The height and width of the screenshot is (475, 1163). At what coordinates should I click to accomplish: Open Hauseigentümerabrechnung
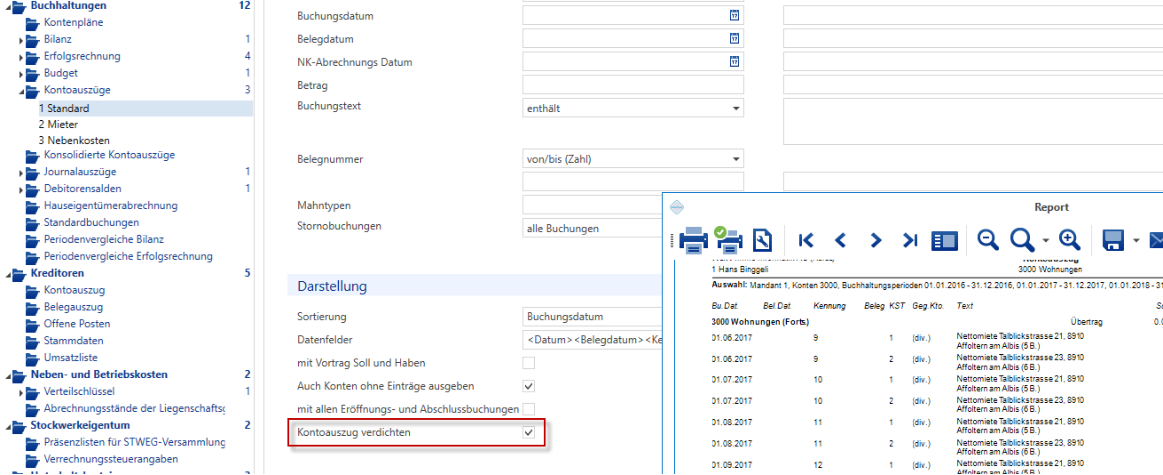click(111, 206)
